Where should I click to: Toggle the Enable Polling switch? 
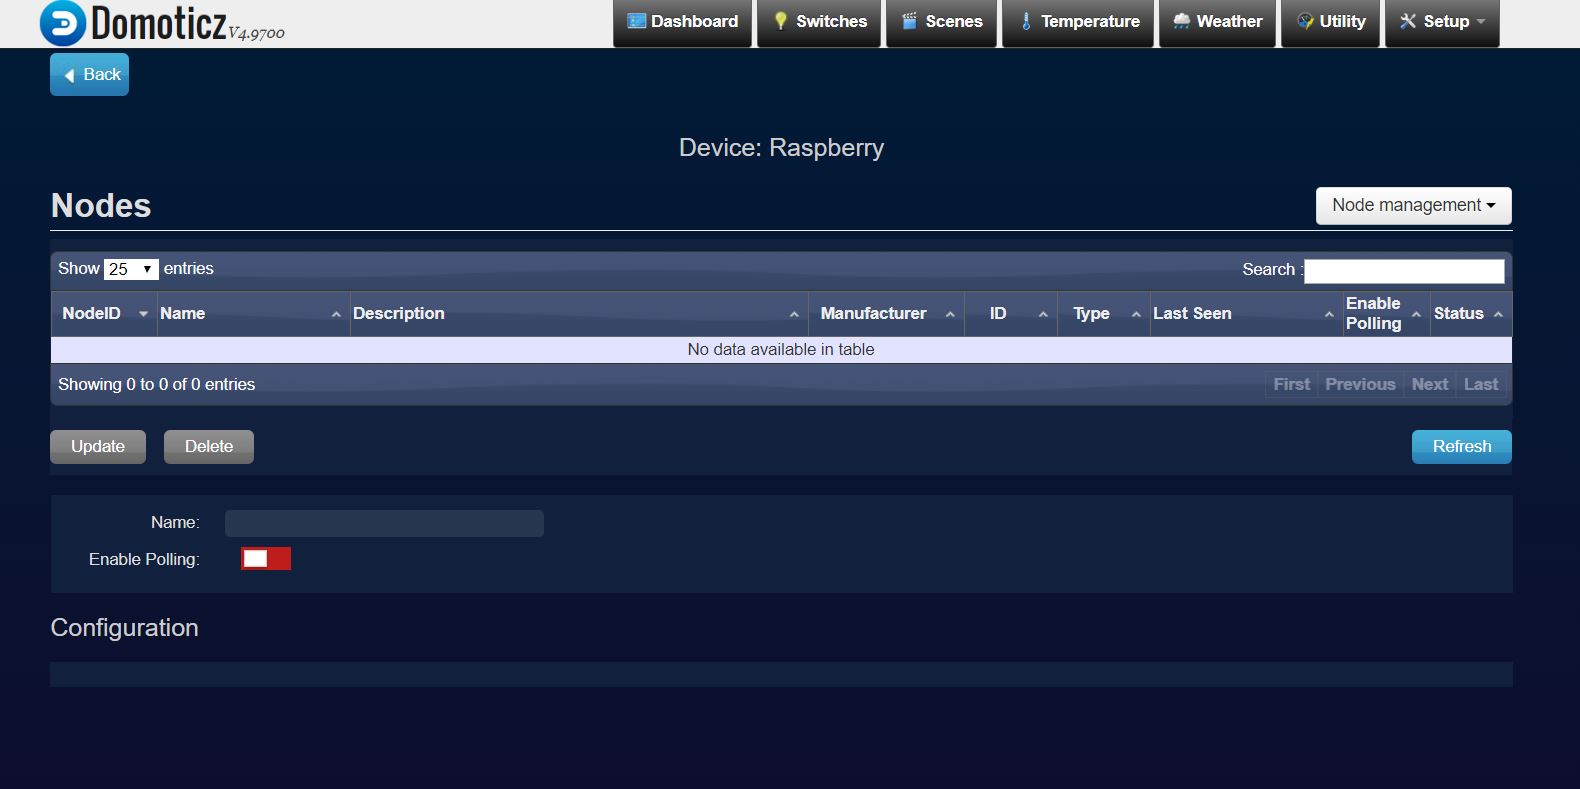click(266, 559)
